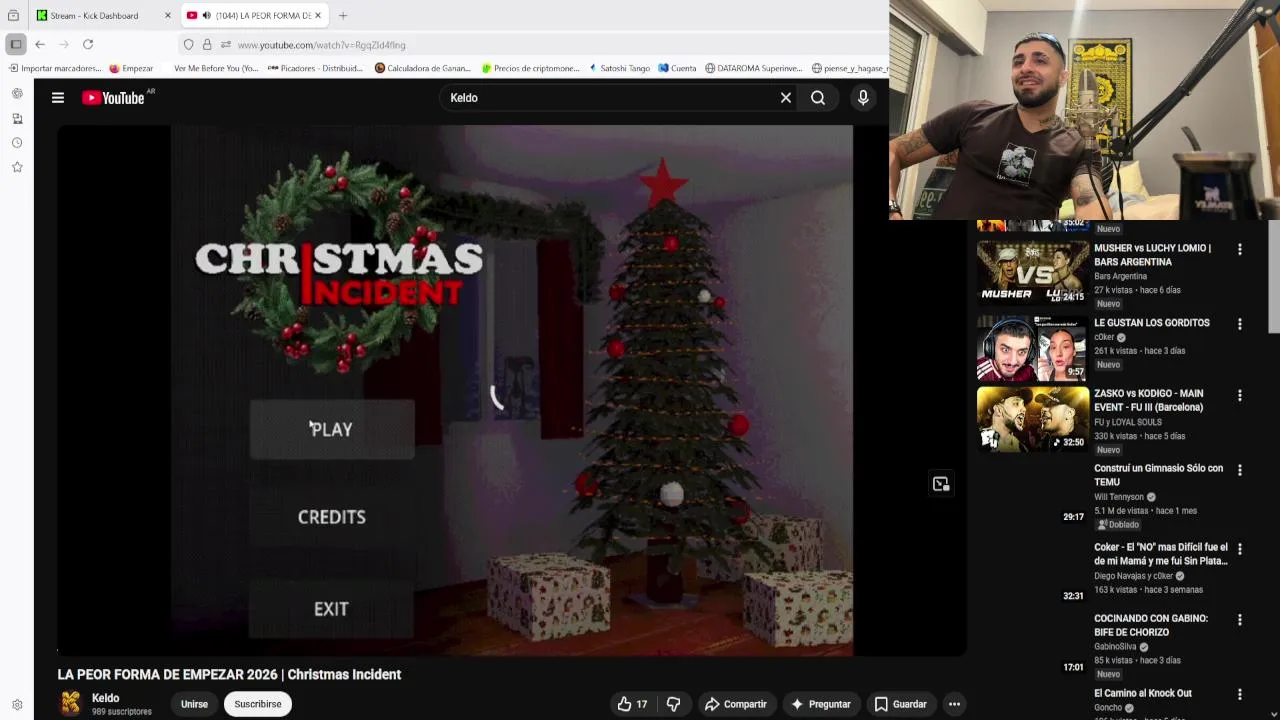Open Keldo channel avatar

point(71,704)
